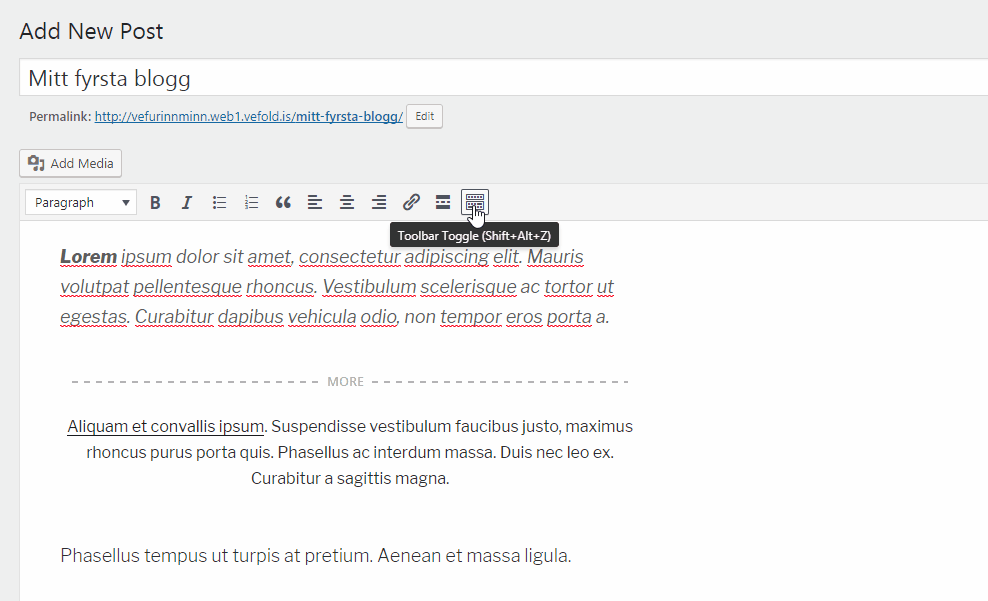
Task: Click the post title field
Action: tap(500, 78)
